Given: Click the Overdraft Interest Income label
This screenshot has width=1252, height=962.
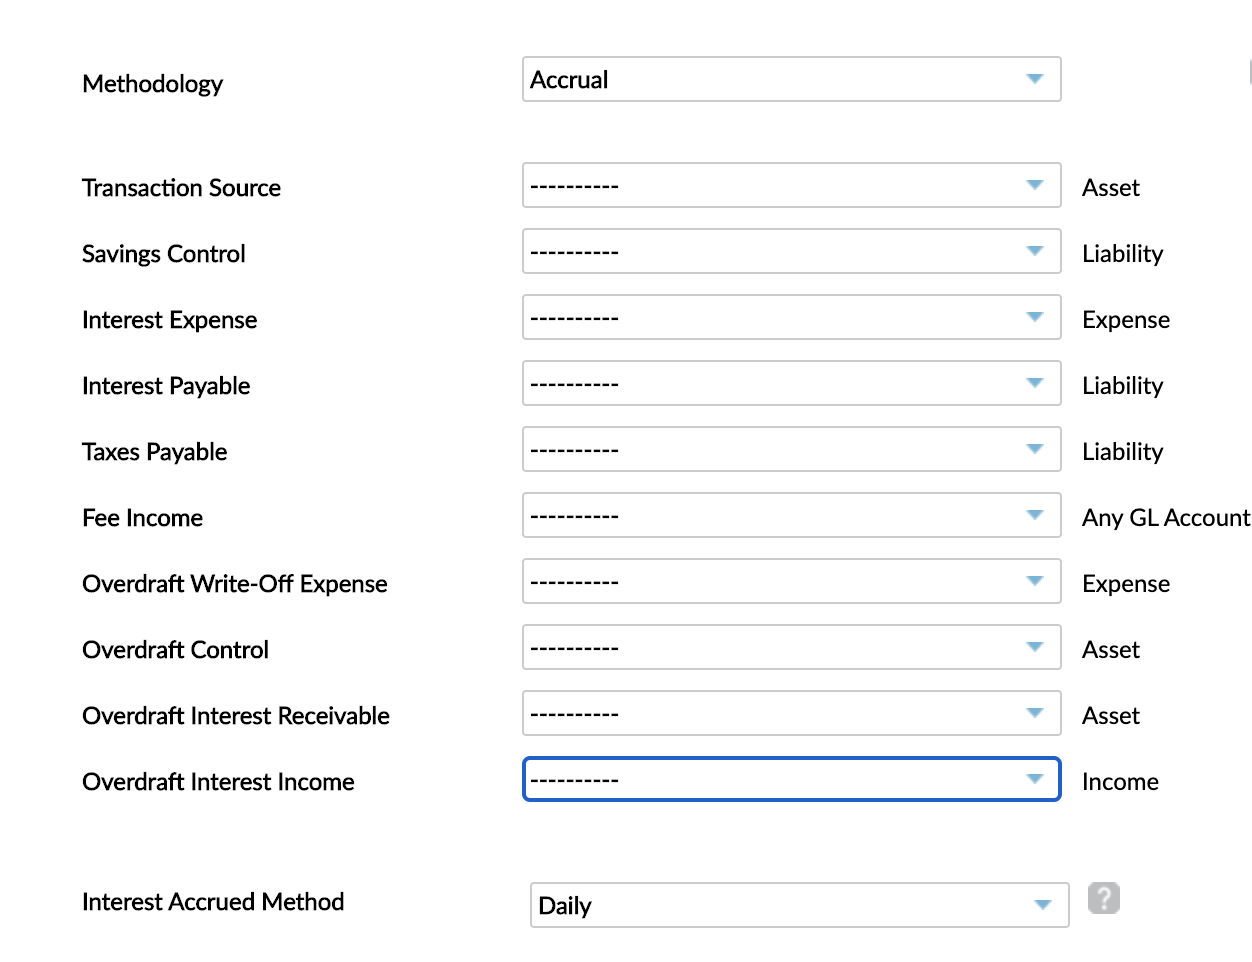Looking at the screenshot, I should tap(218, 782).
